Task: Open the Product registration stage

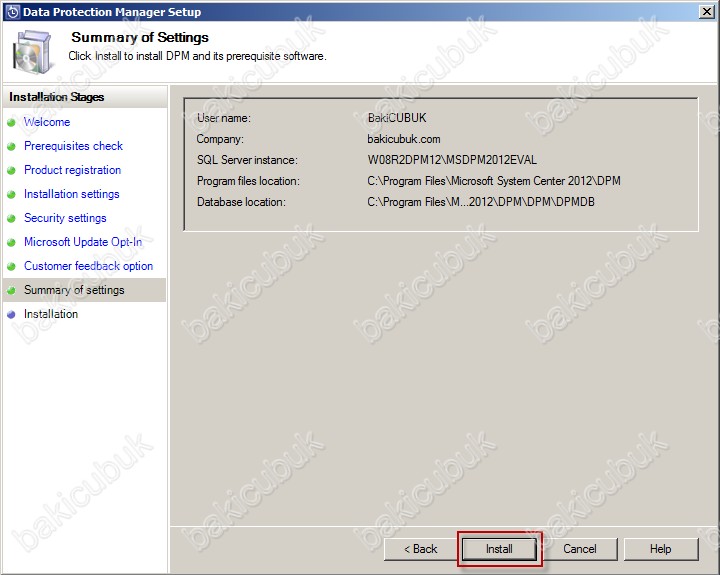Action: point(73,170)
